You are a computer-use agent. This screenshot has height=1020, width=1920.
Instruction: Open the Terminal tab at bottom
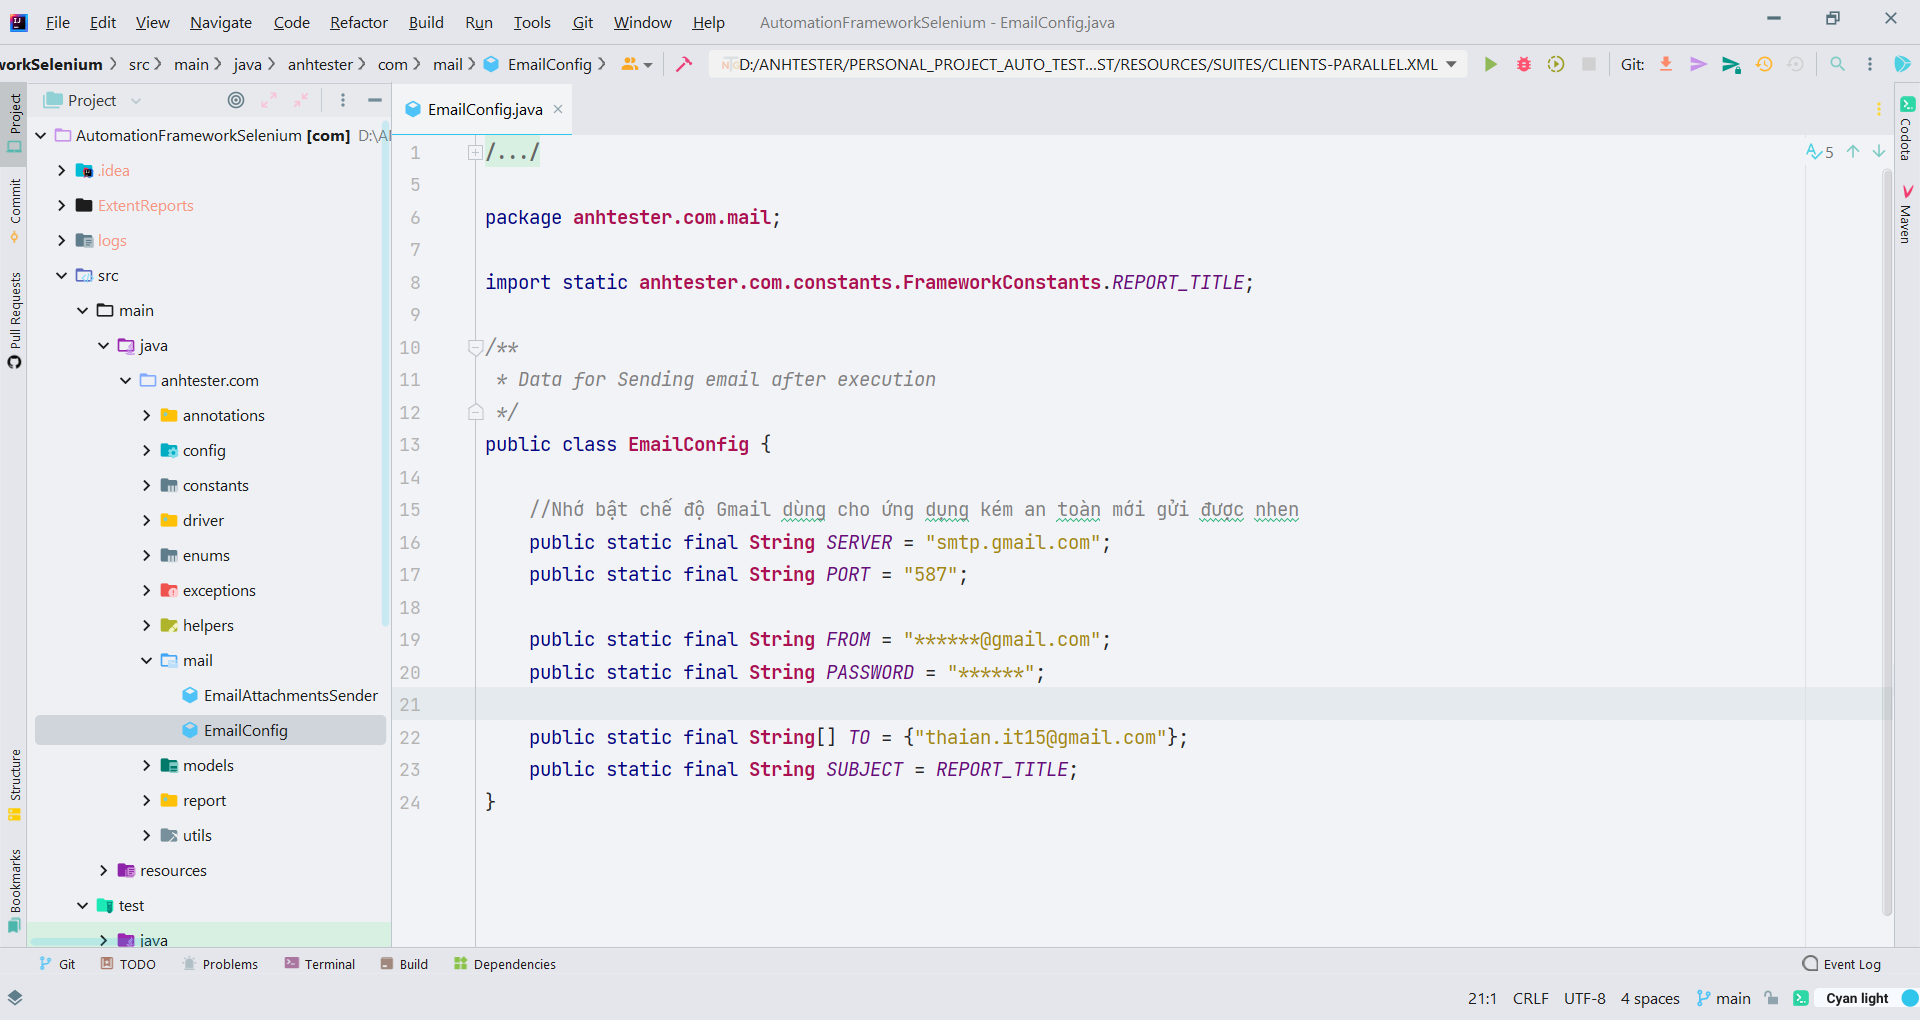[x=320, y=964]
